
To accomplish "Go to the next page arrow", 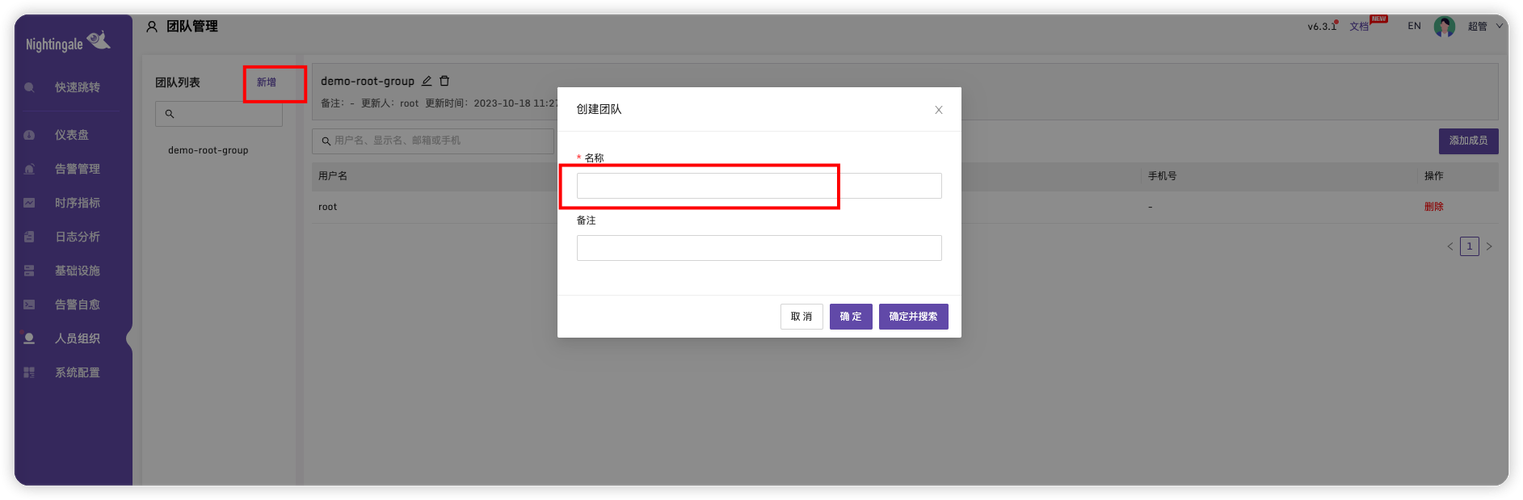I will (x=1489, y=246).
